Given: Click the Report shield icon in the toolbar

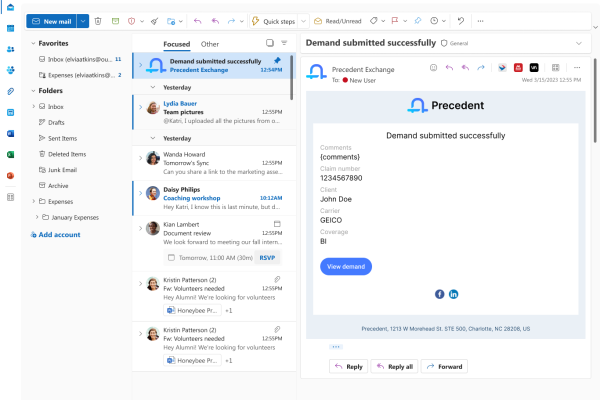Looking at the screenshot, I should (x=132, y=21).
